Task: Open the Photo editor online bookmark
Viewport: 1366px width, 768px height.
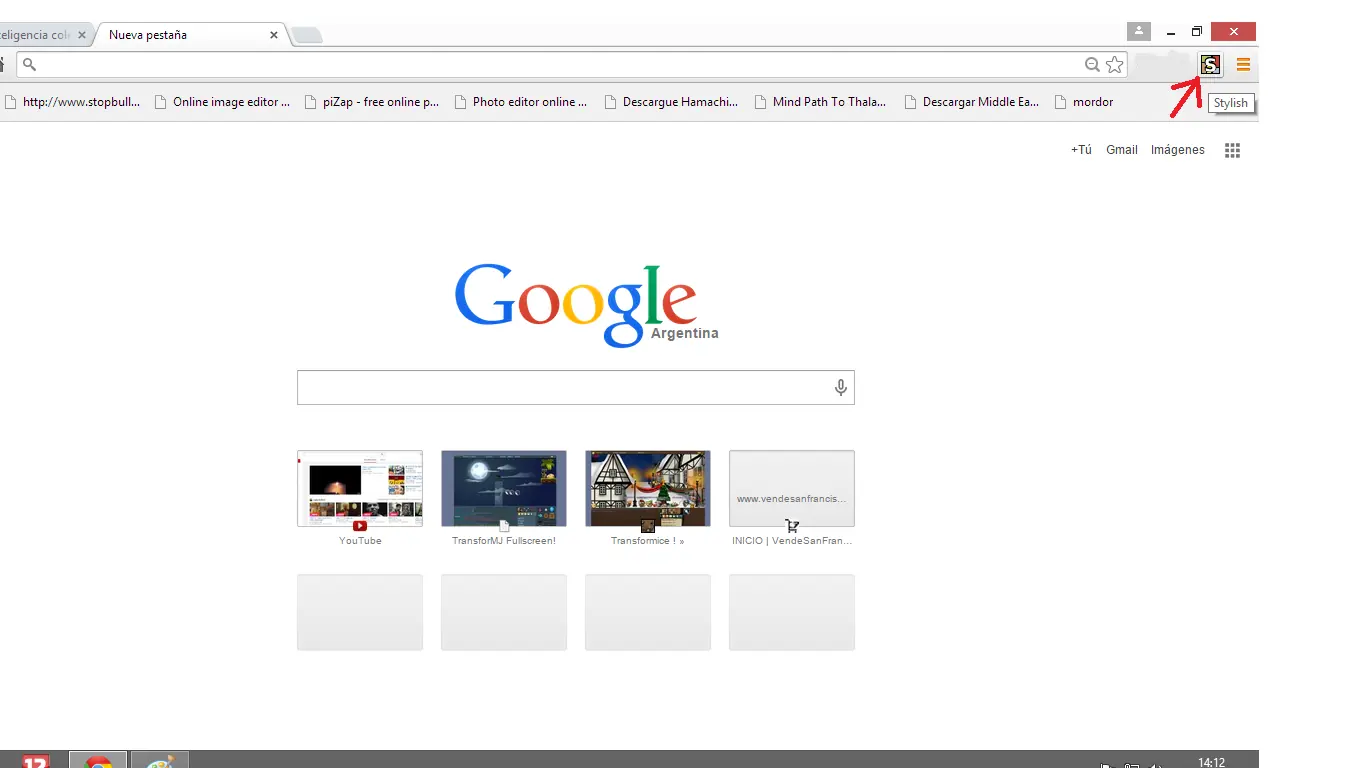Action: [x=521, y=102]
